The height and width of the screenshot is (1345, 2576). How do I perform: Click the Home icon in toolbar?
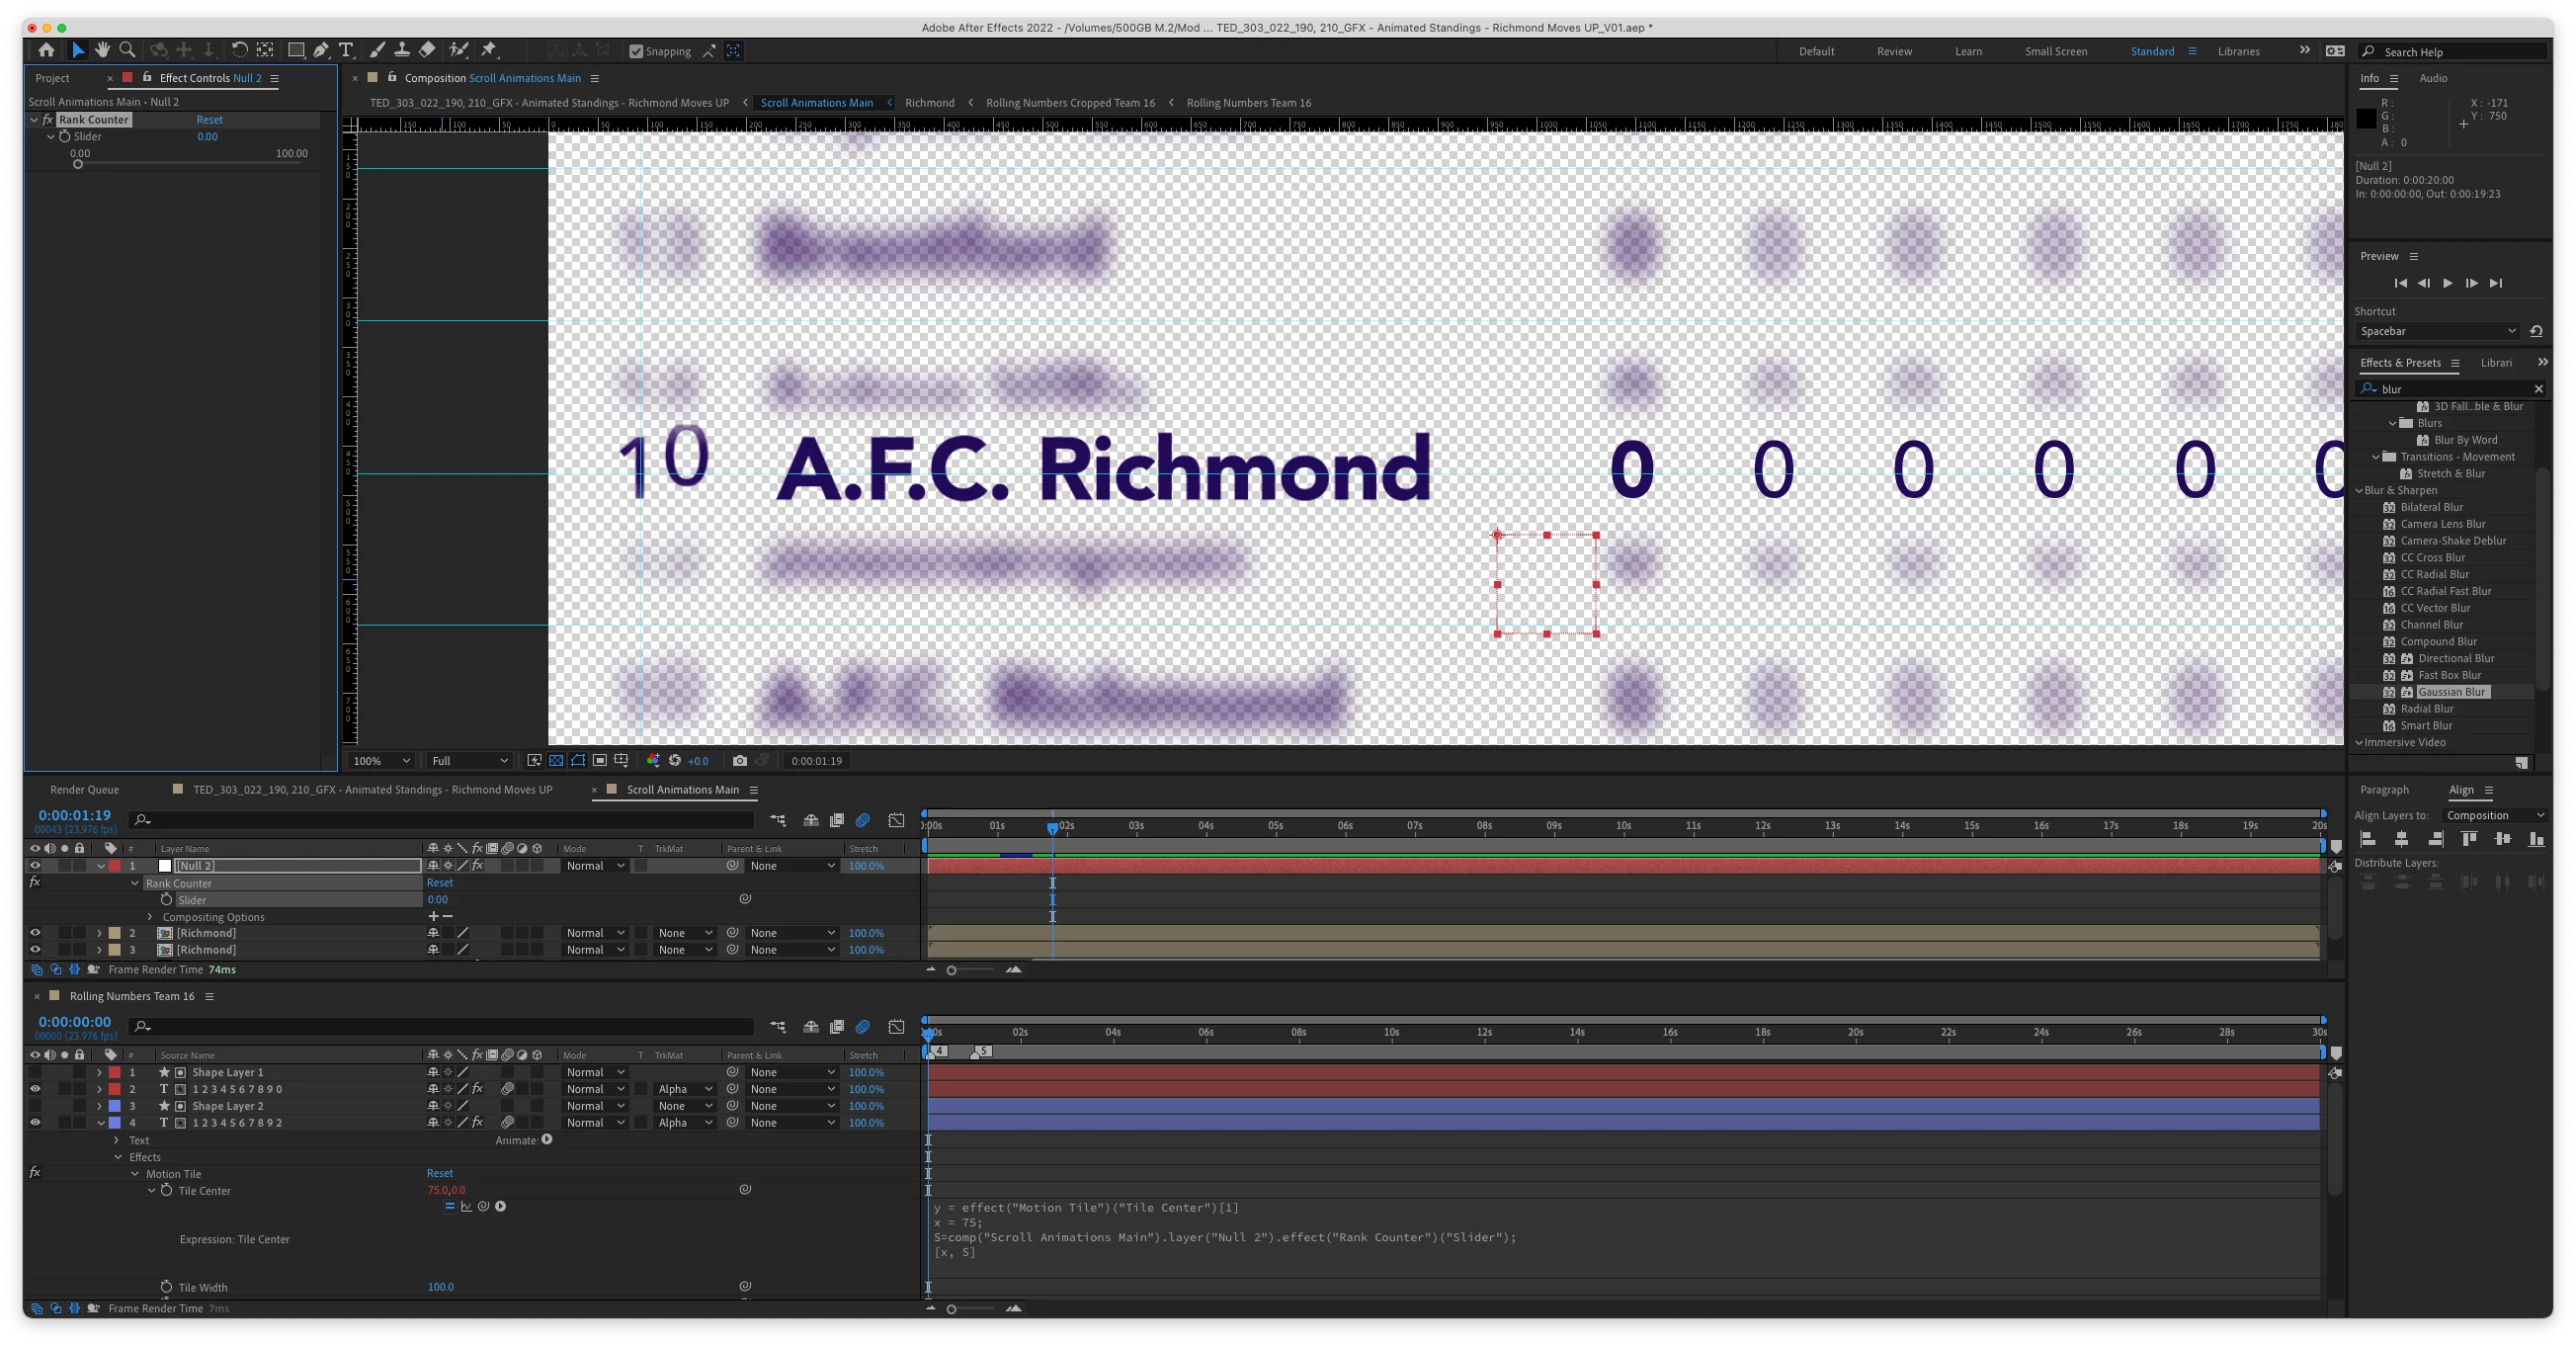pos(46,50)
